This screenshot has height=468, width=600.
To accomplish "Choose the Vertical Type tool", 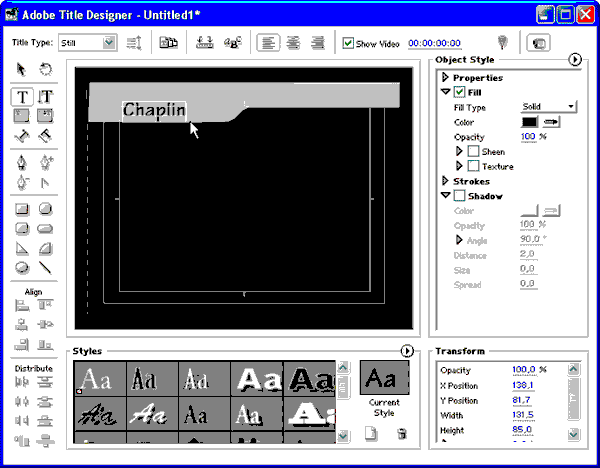I will coord(45,97).
